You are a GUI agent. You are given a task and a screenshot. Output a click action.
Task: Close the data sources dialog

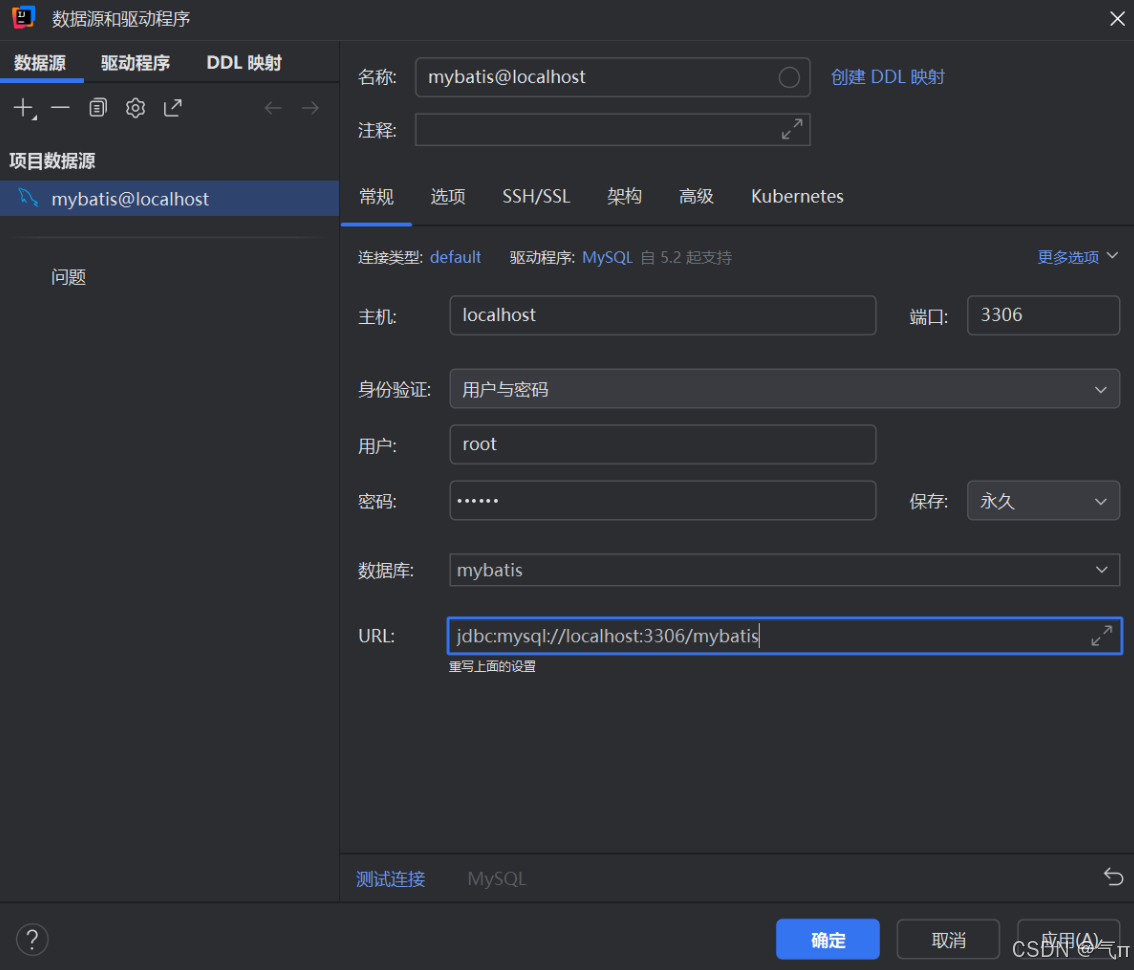[x=1117, y=19]
